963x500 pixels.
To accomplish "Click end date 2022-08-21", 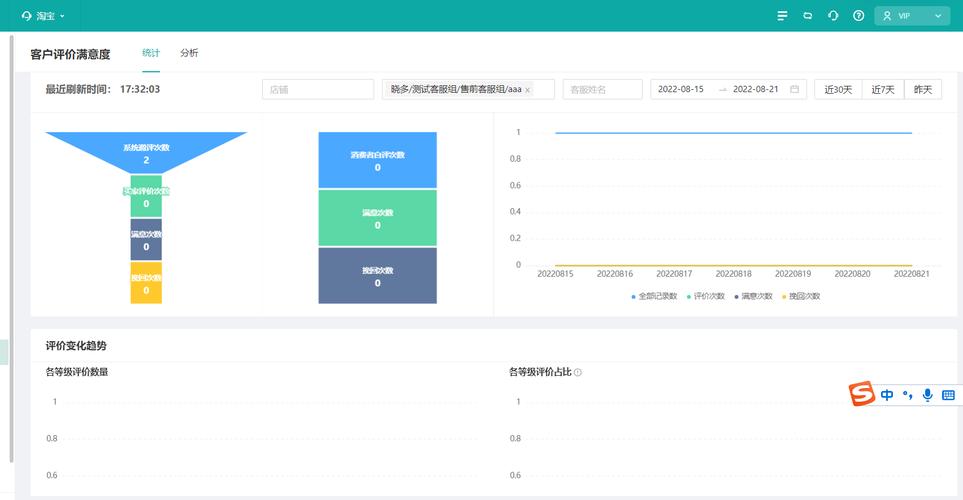I will (x=755, y=89).
